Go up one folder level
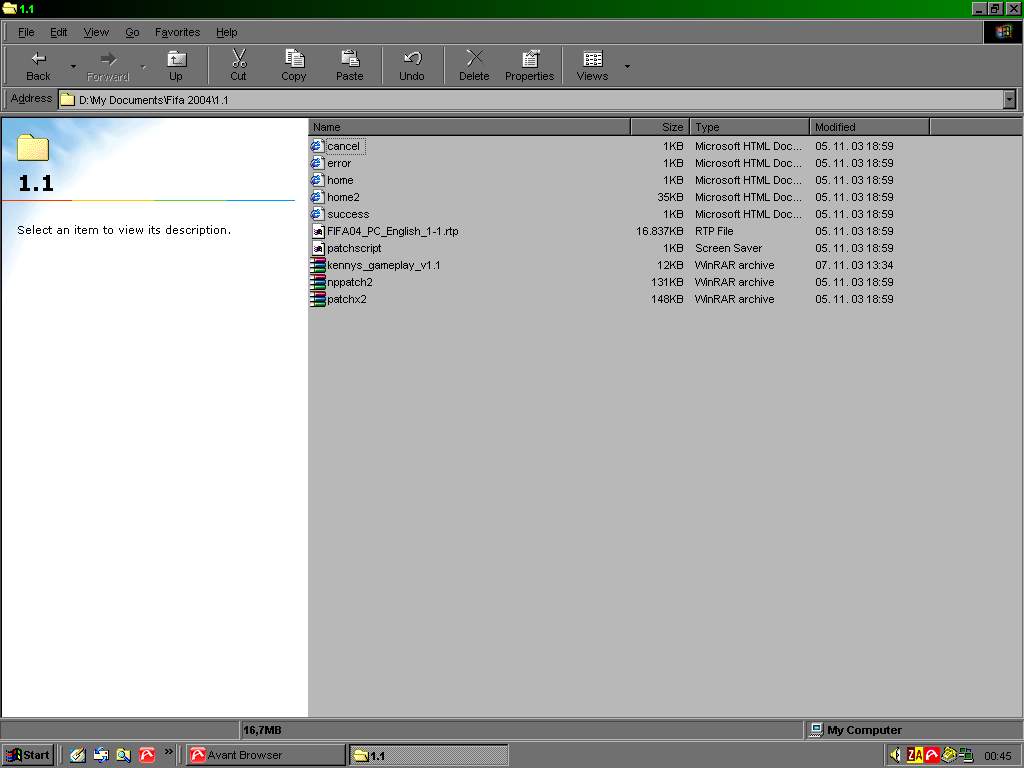Image resolution: width=1024 pixels, height=768 pixels. (176, 66)
